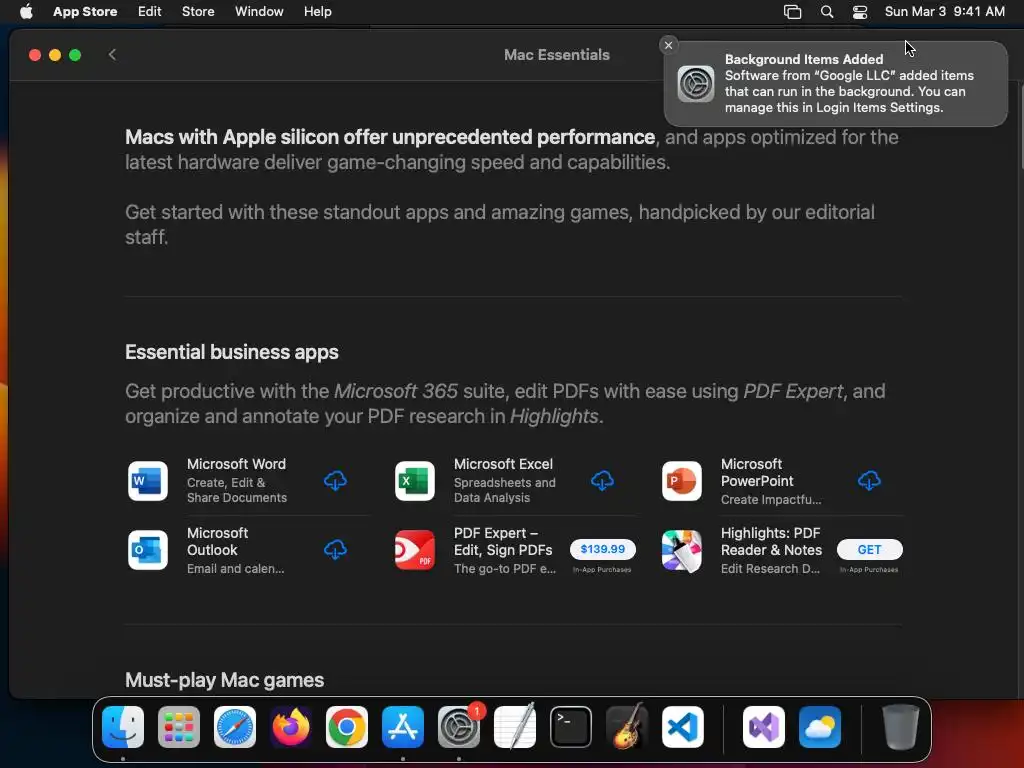Click the Essential business apps heading
Viewport: 1024px width, 768px height.
tap(232, 352)
